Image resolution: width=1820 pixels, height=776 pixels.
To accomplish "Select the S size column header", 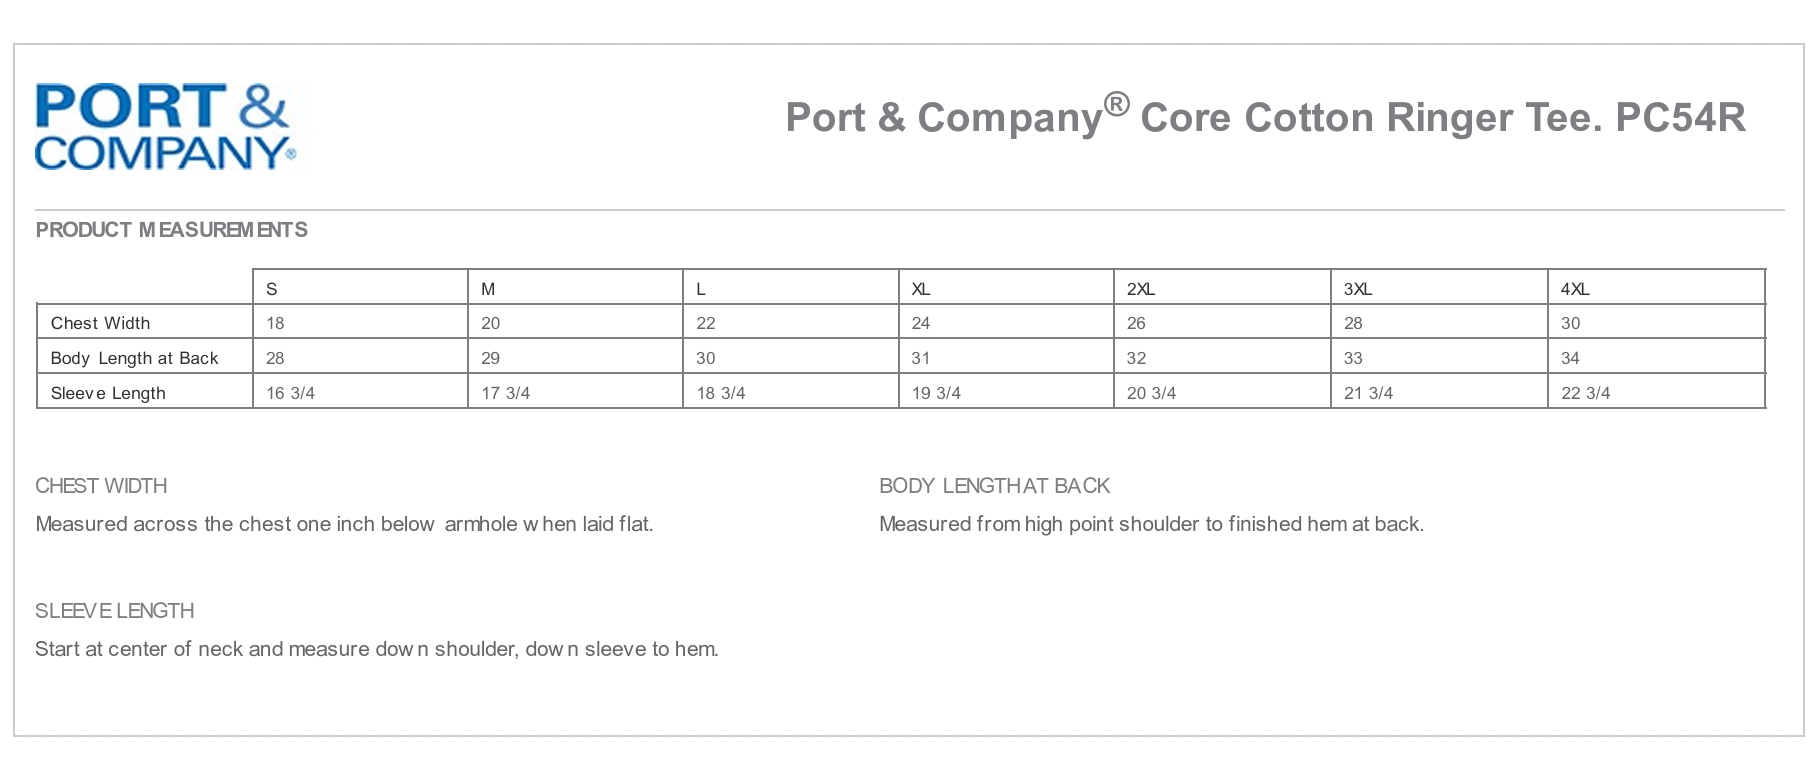I will click(272, 289).
